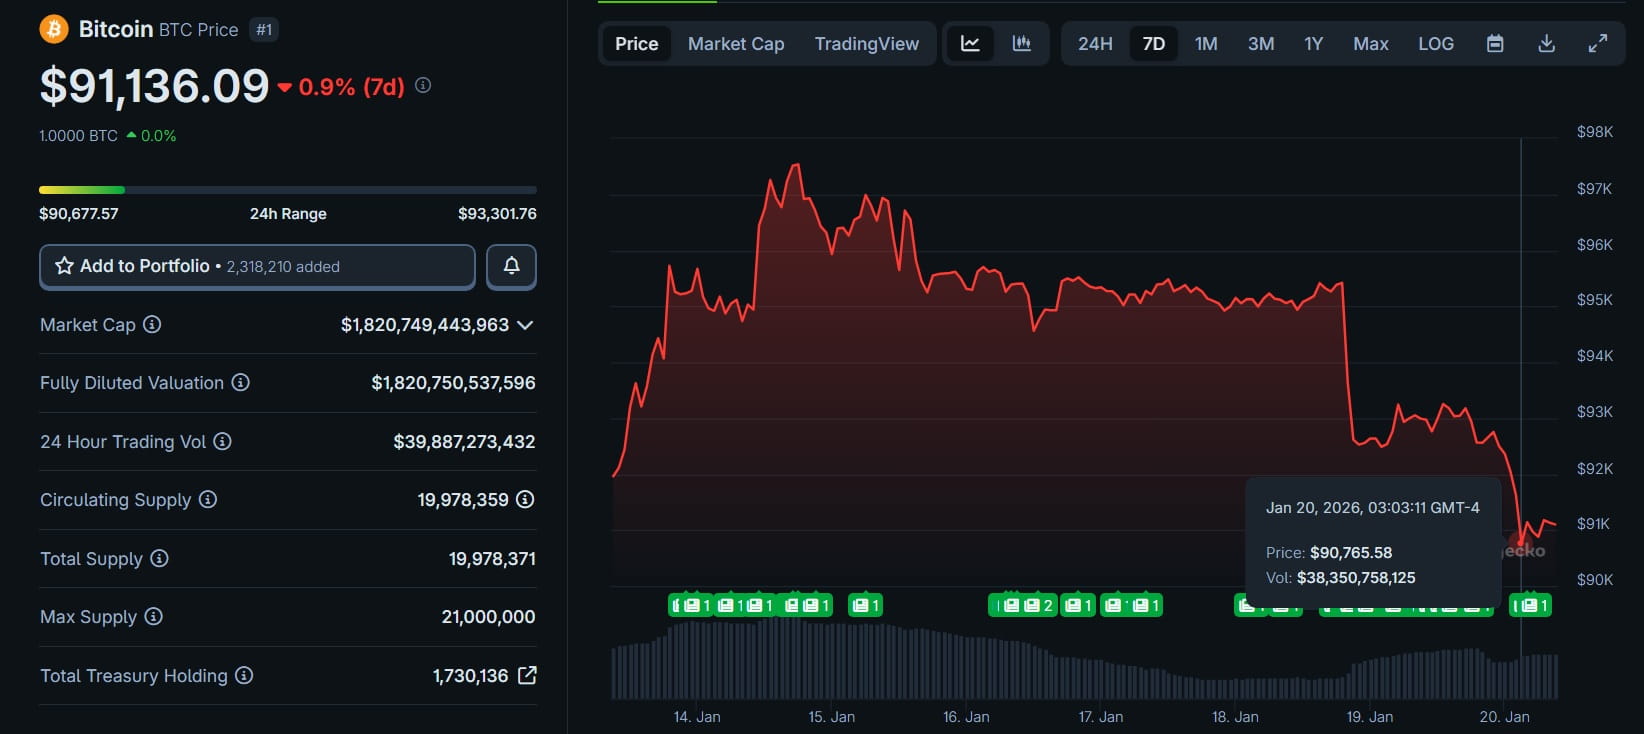Select the Max time range button

click(x=1370, y=43)
